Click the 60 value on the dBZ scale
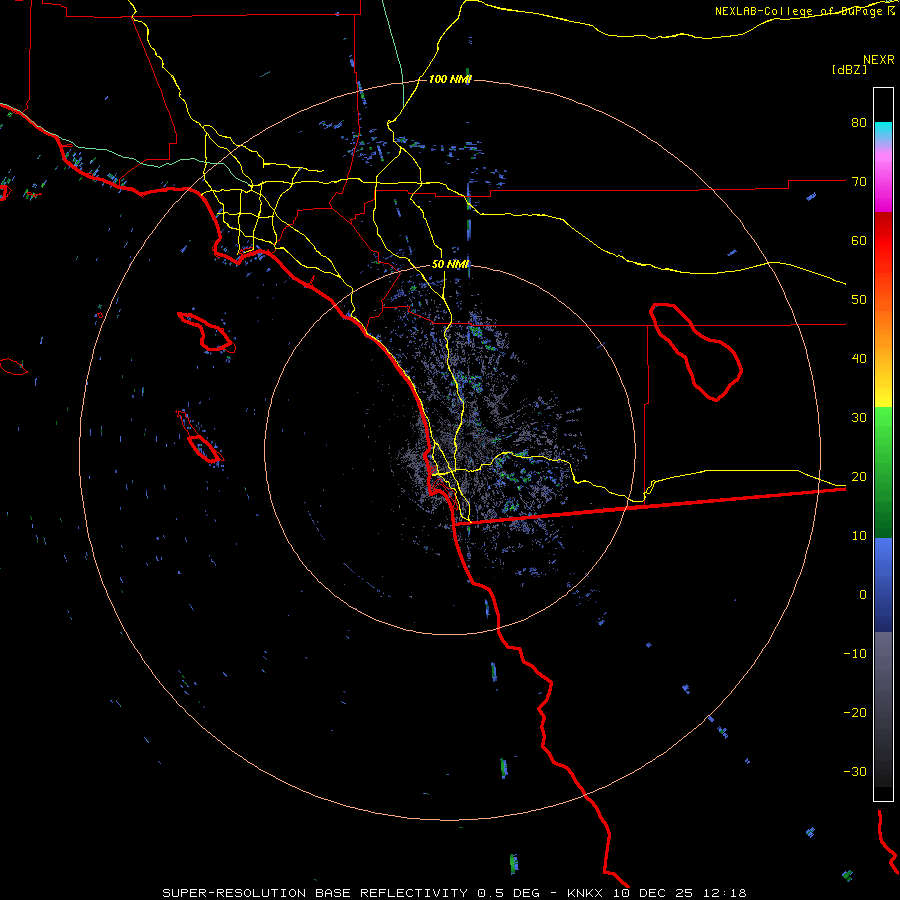This screenshot has height=900, width=900. 859,240
